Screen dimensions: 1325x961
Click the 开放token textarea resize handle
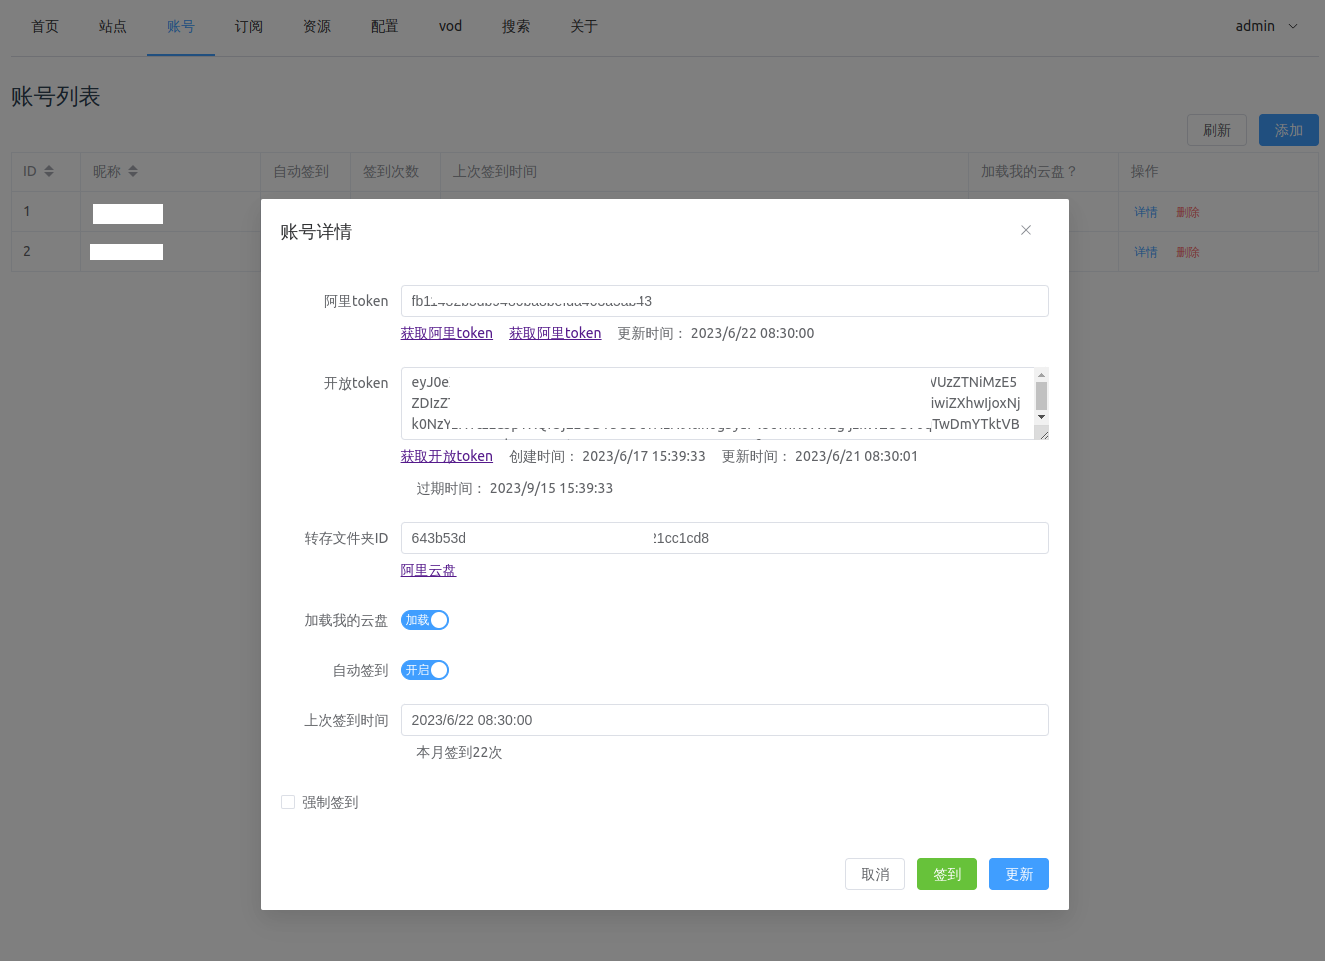pos(1042,433)
